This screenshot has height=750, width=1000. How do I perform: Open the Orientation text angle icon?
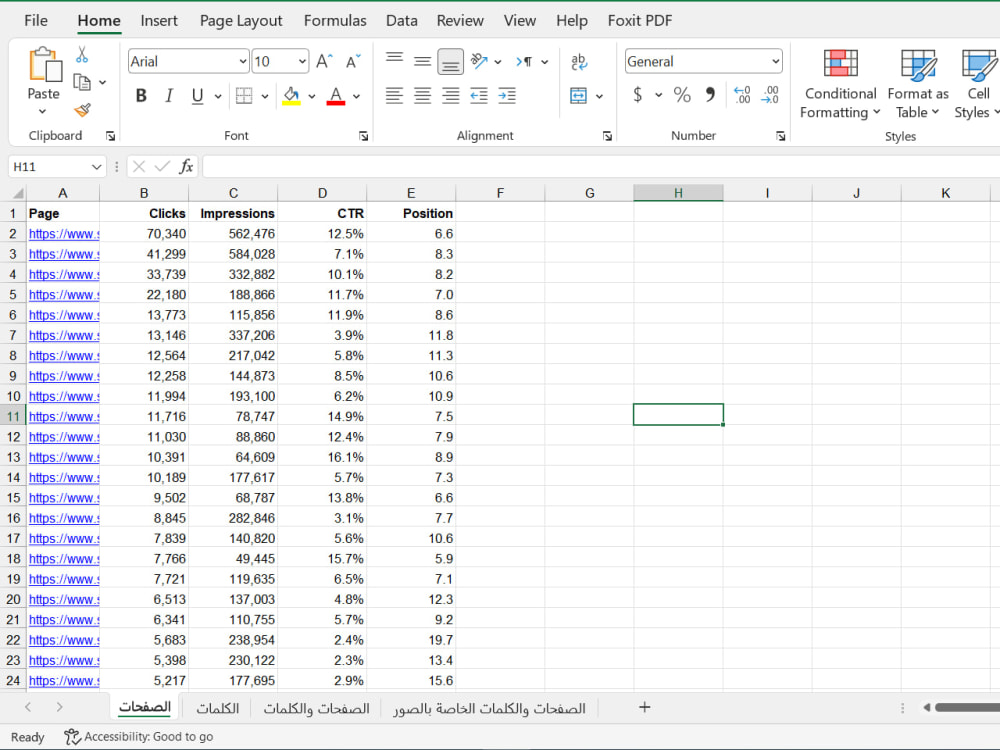pyautogui.click(x=479, y=61)
